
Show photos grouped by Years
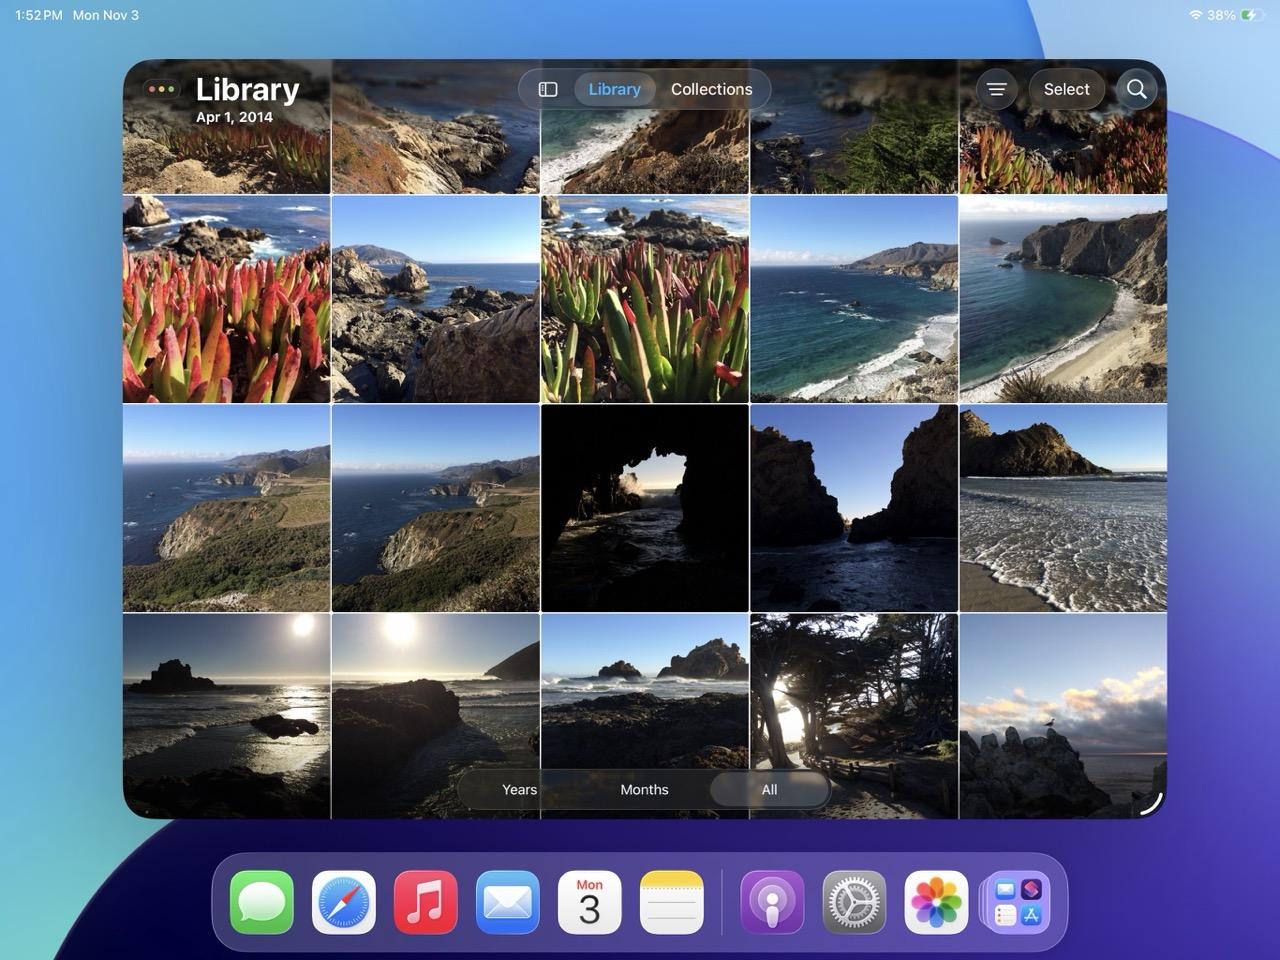519,790
